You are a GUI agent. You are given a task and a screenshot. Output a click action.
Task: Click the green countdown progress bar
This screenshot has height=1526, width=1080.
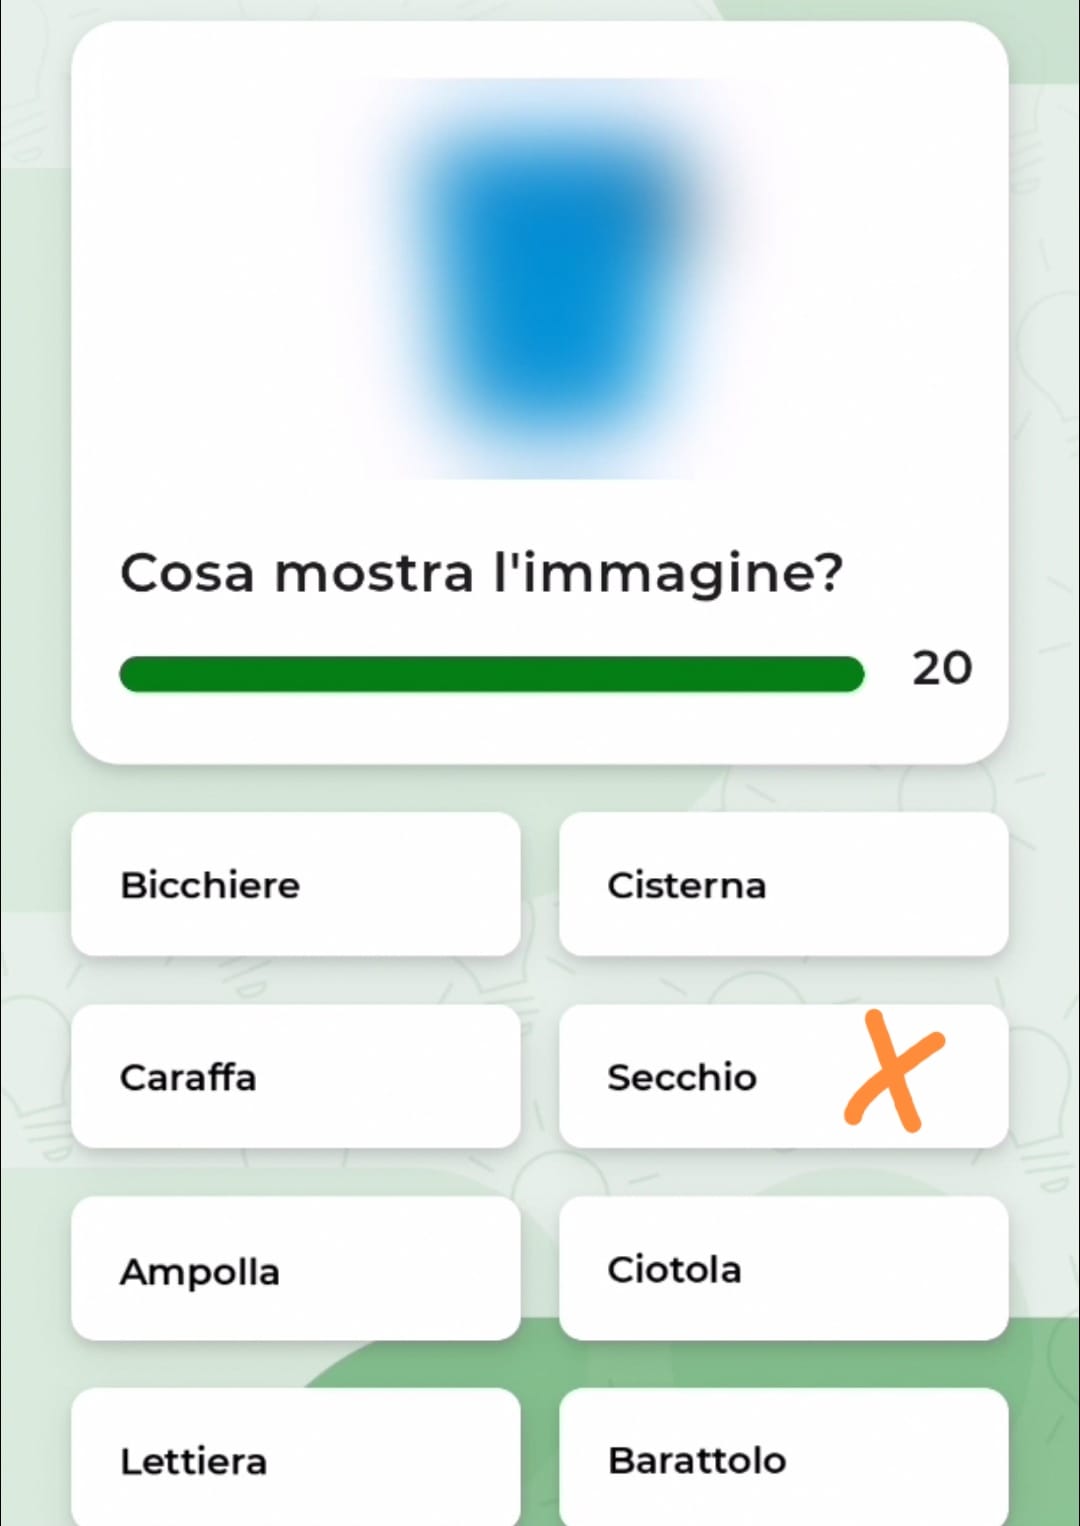click(491, 674)
